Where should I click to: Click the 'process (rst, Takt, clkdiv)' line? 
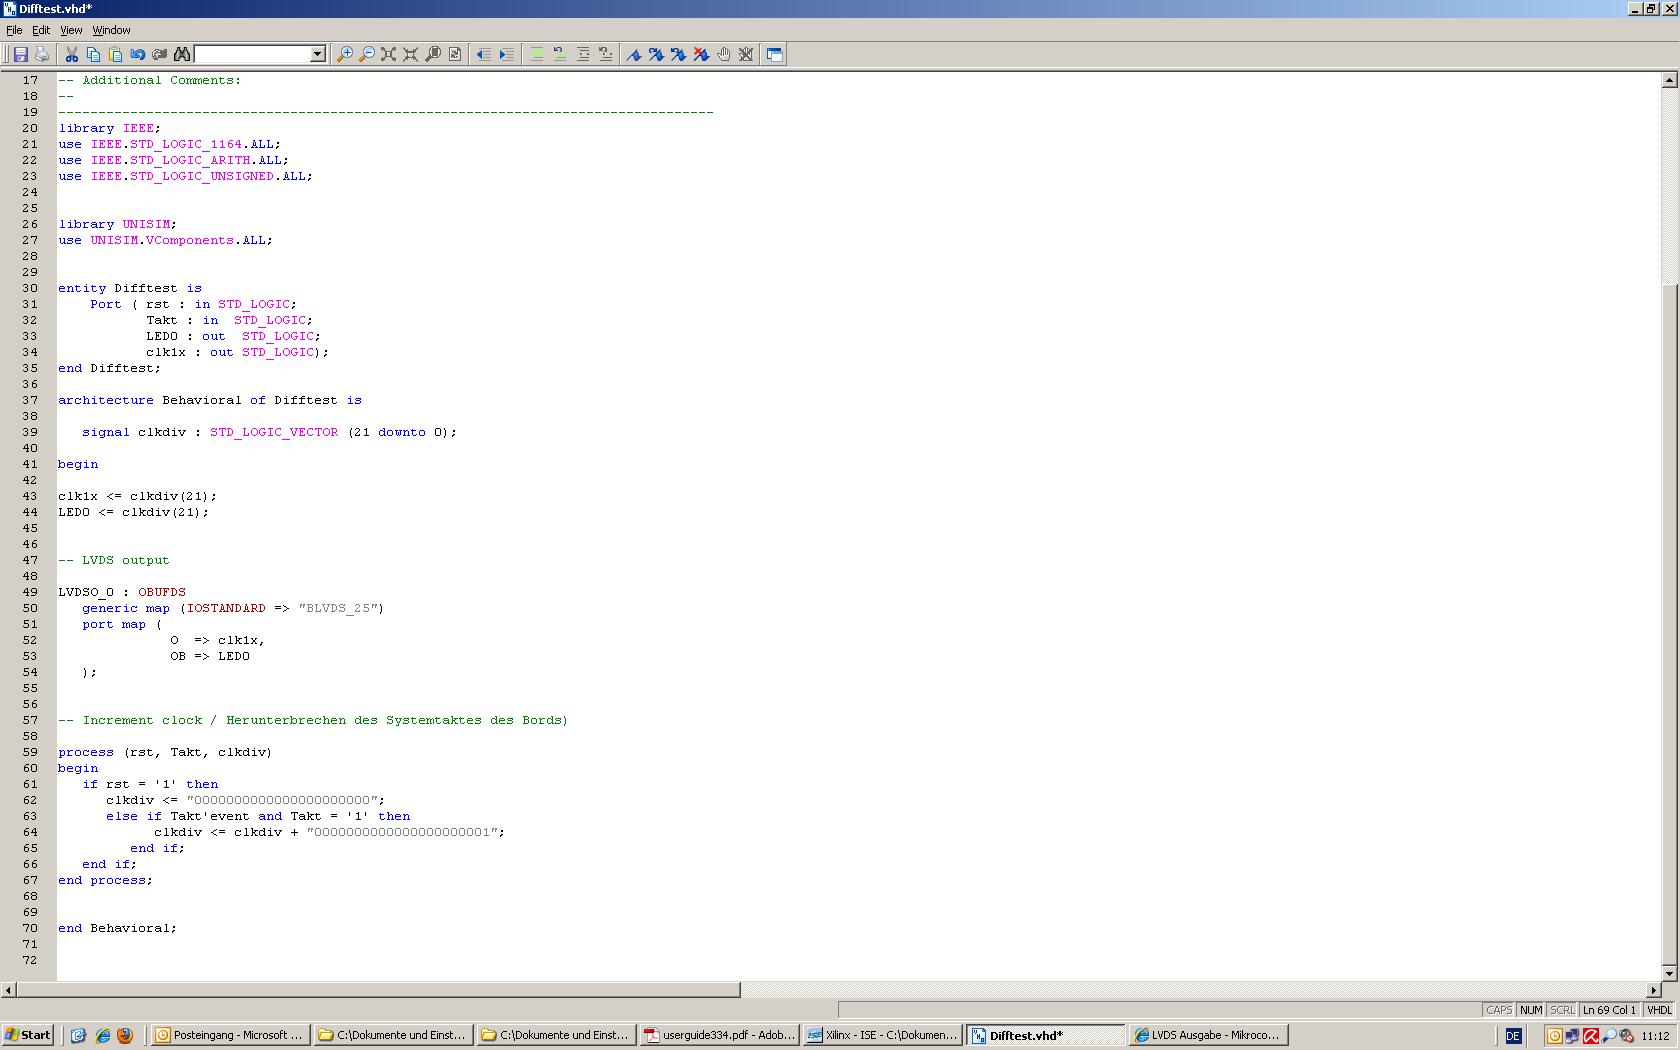click(165, 752)
